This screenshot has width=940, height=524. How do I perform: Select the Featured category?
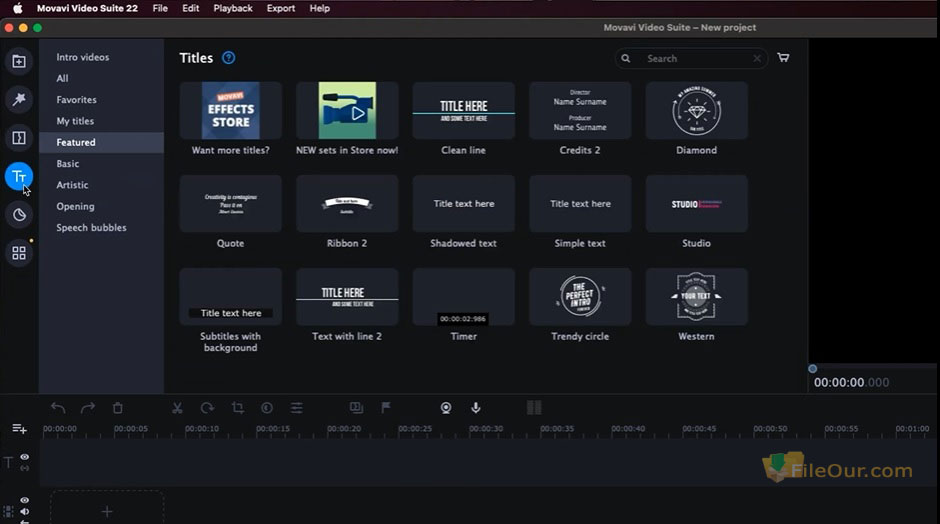[101, 142]
